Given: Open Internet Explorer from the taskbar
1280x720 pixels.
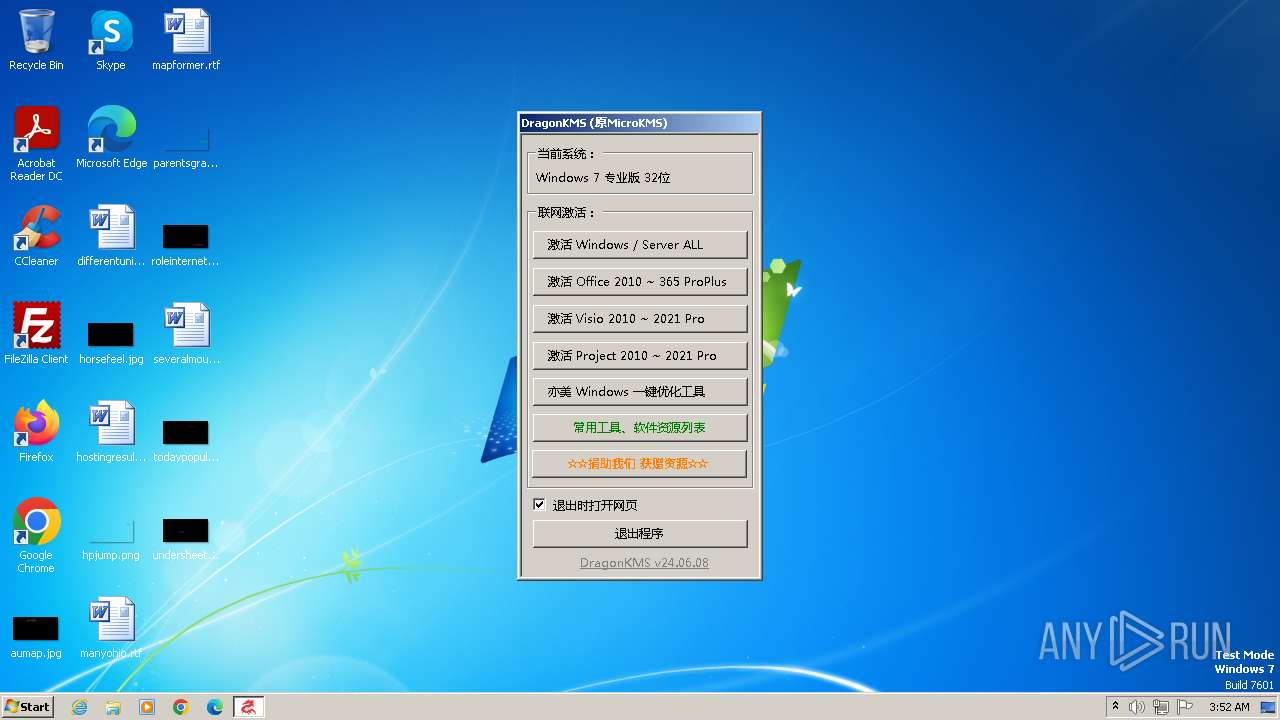Looking at the screenshot, I should point(80,707).
